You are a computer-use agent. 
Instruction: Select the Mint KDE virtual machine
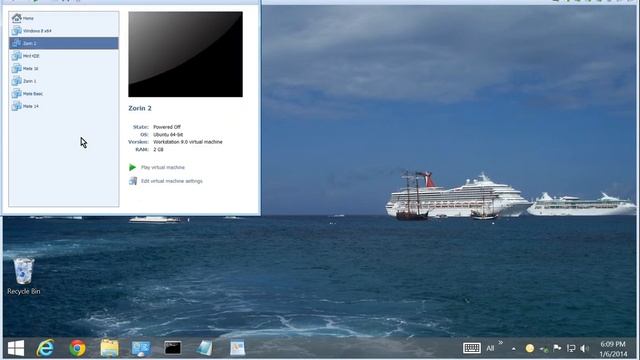point(64,56)
